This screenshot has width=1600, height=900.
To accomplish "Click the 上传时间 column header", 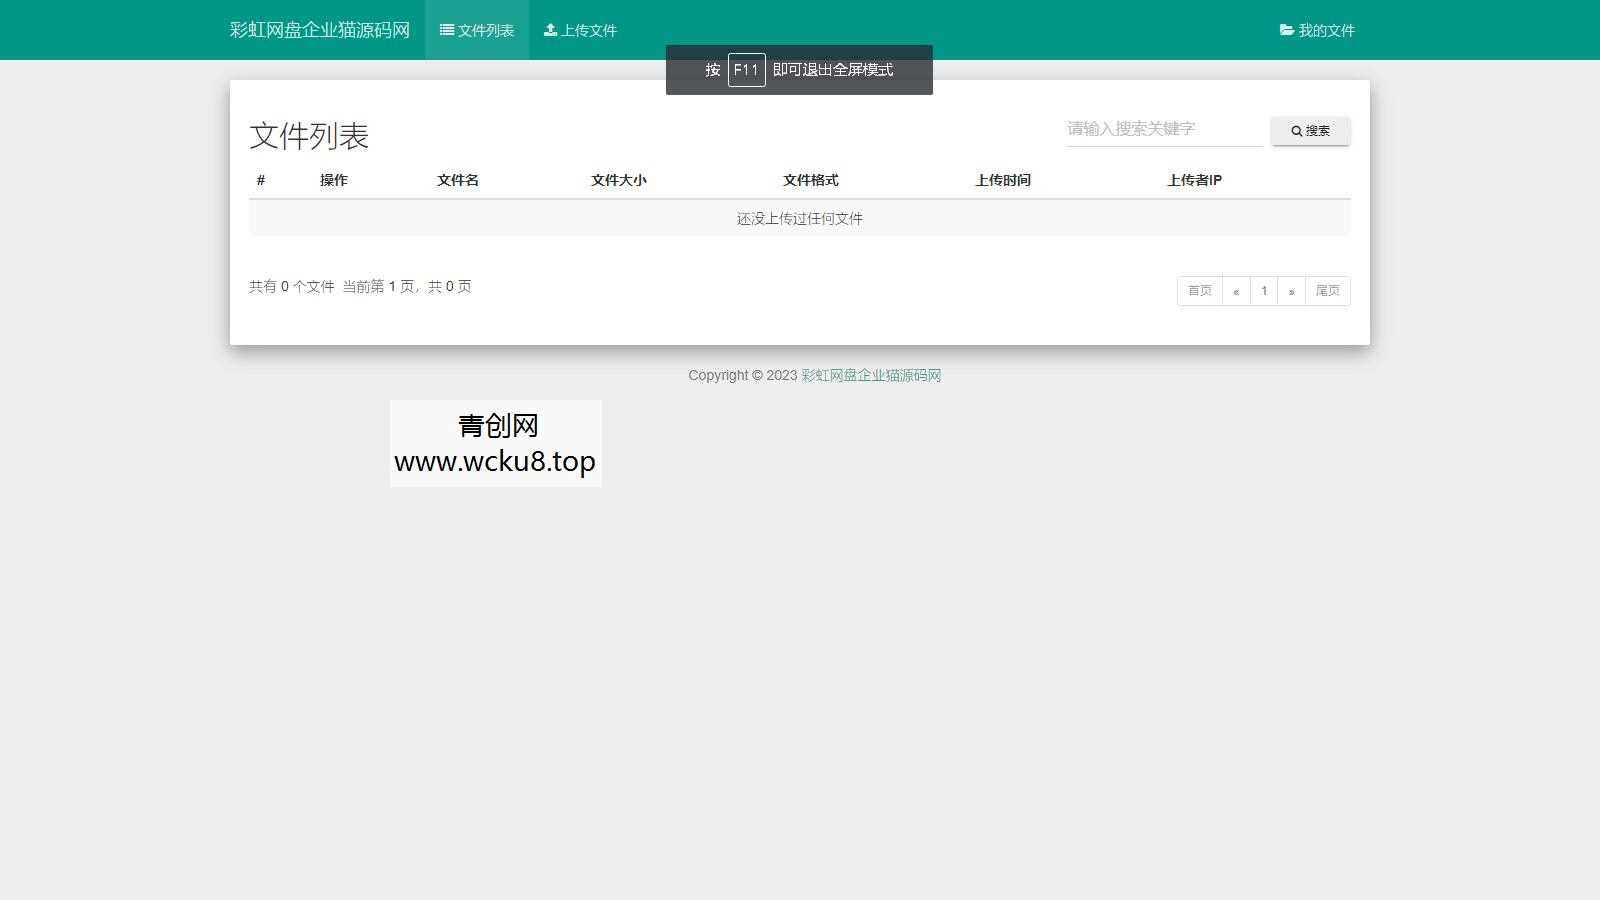I will (1004, 180).
